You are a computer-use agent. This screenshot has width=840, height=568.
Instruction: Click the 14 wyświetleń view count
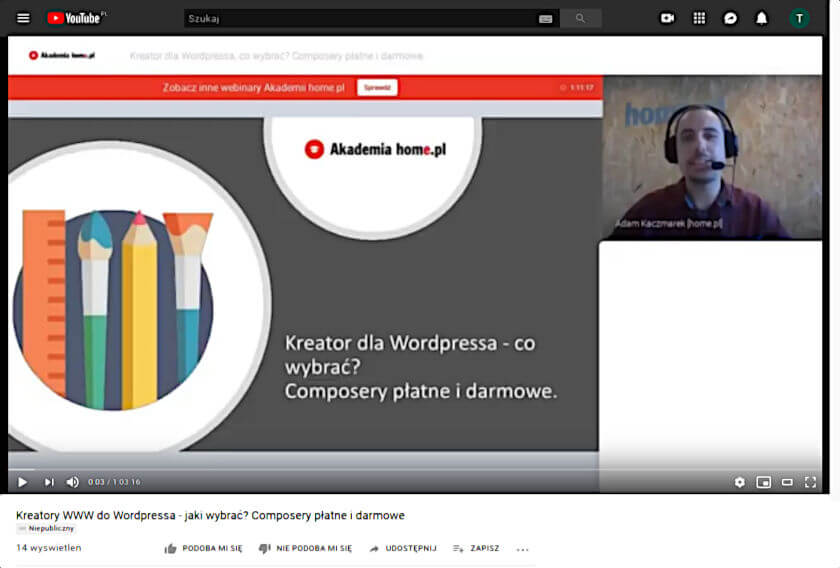coord(49,548)
